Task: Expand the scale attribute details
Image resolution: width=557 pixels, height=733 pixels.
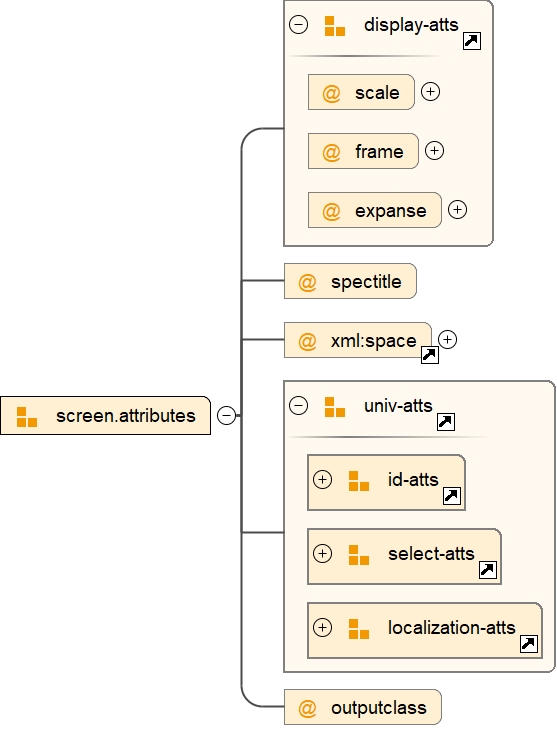Action: tap(430, 92)
